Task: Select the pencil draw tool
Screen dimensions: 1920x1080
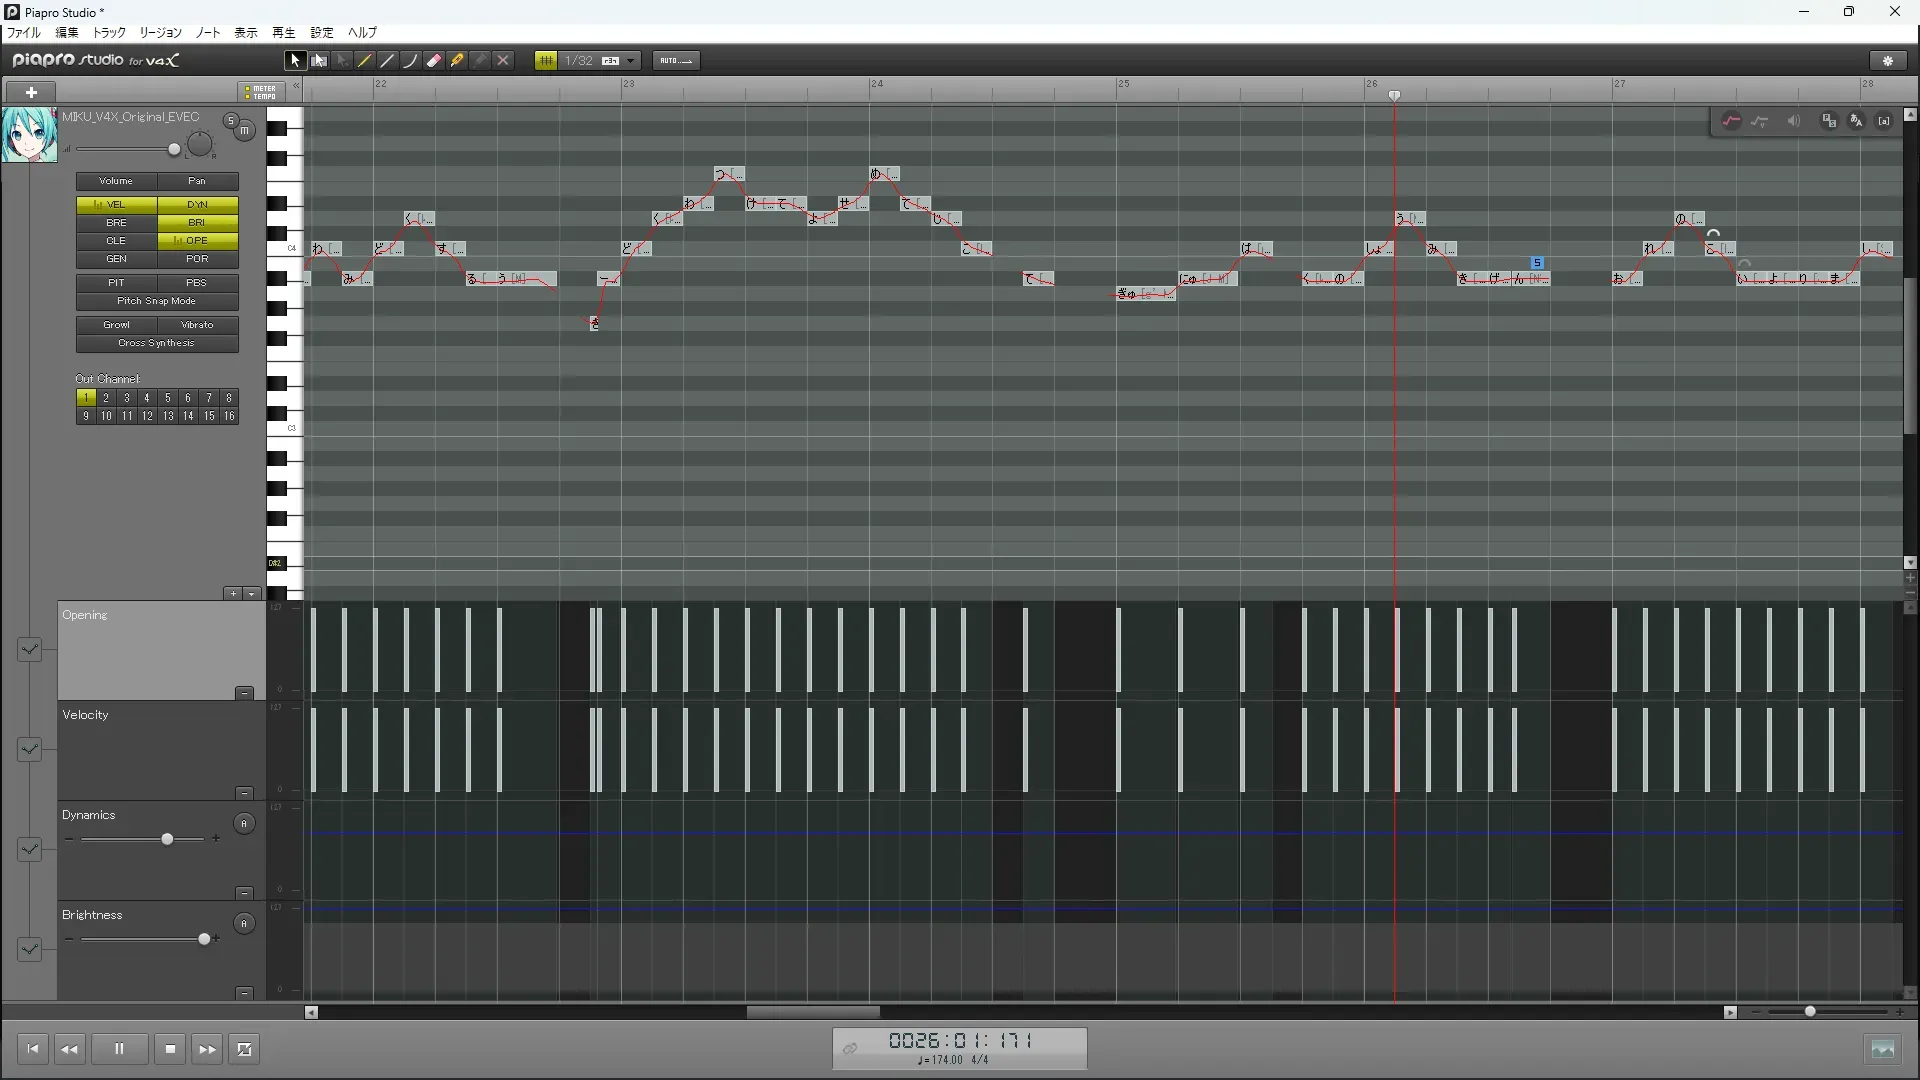Action: [x=365, y=61]
